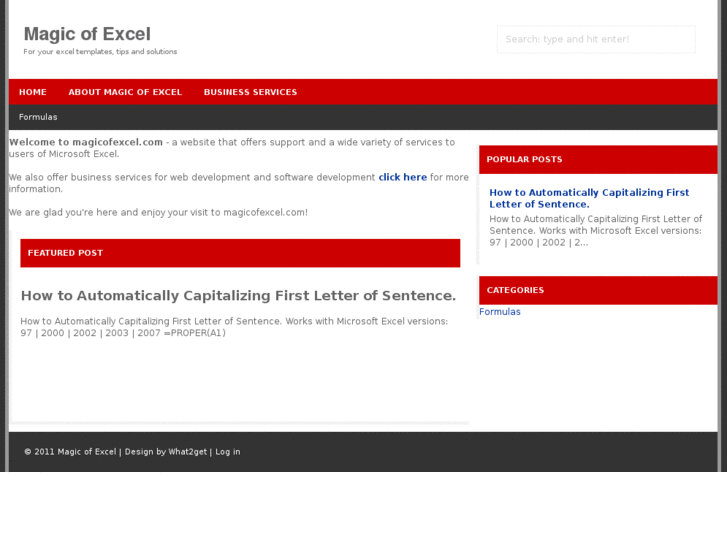The width and height of the screenshot is (727, 545).
Task: Click the Magic of Excel footer link
Action: pos(87,452)
